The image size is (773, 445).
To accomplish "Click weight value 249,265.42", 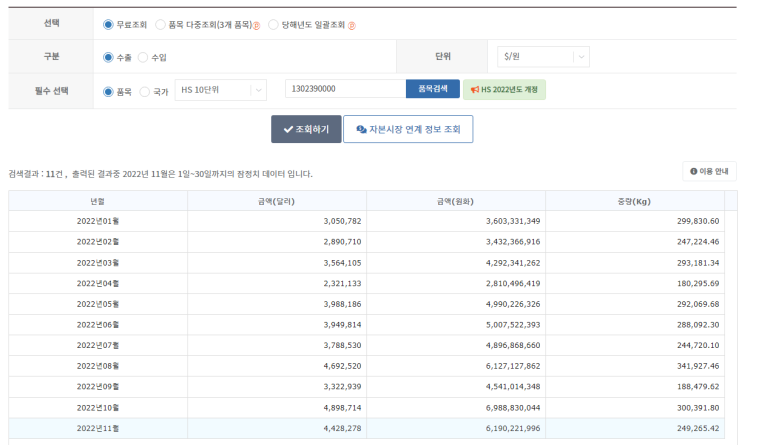I will (698, 428).
